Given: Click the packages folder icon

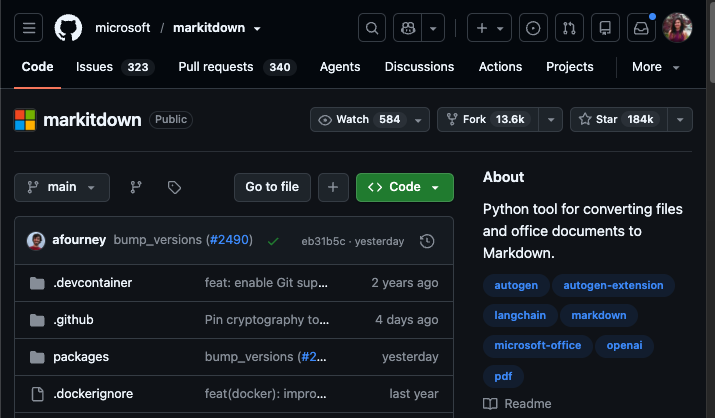Looking at the screenshot, I should click(37, 357).
